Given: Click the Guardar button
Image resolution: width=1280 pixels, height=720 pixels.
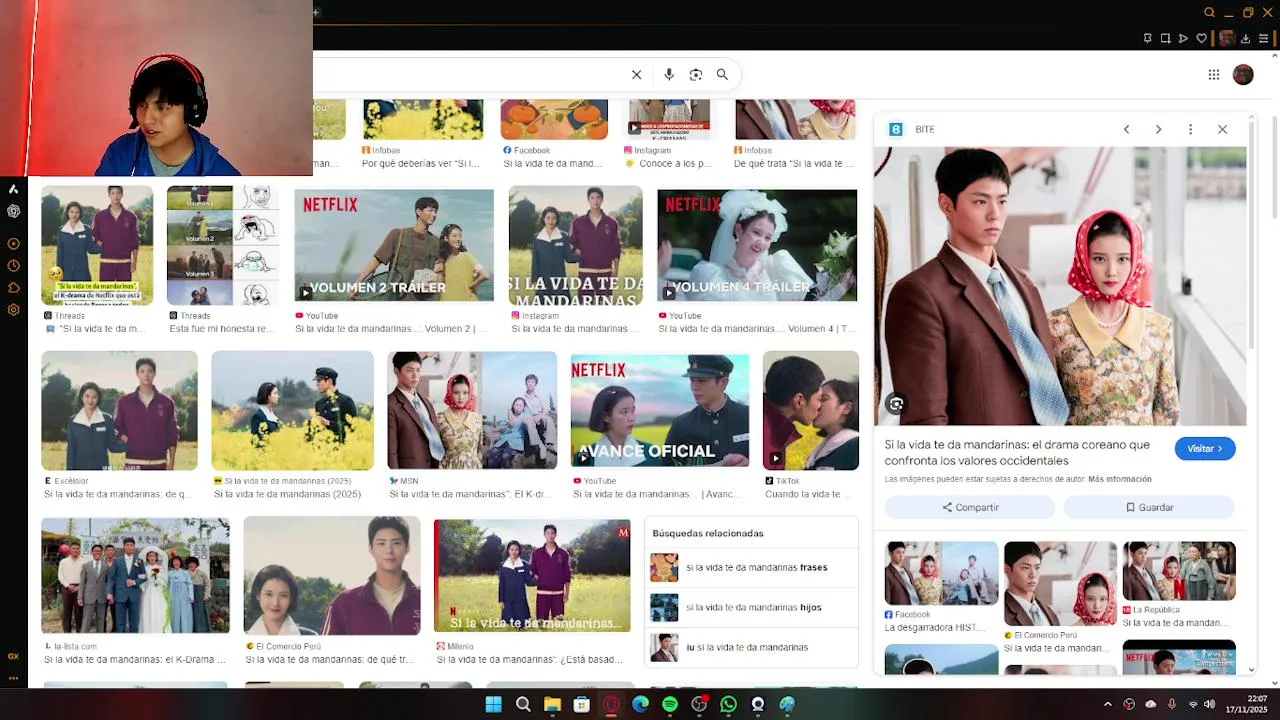Looking at the screenshot, I should [1149, 507].
